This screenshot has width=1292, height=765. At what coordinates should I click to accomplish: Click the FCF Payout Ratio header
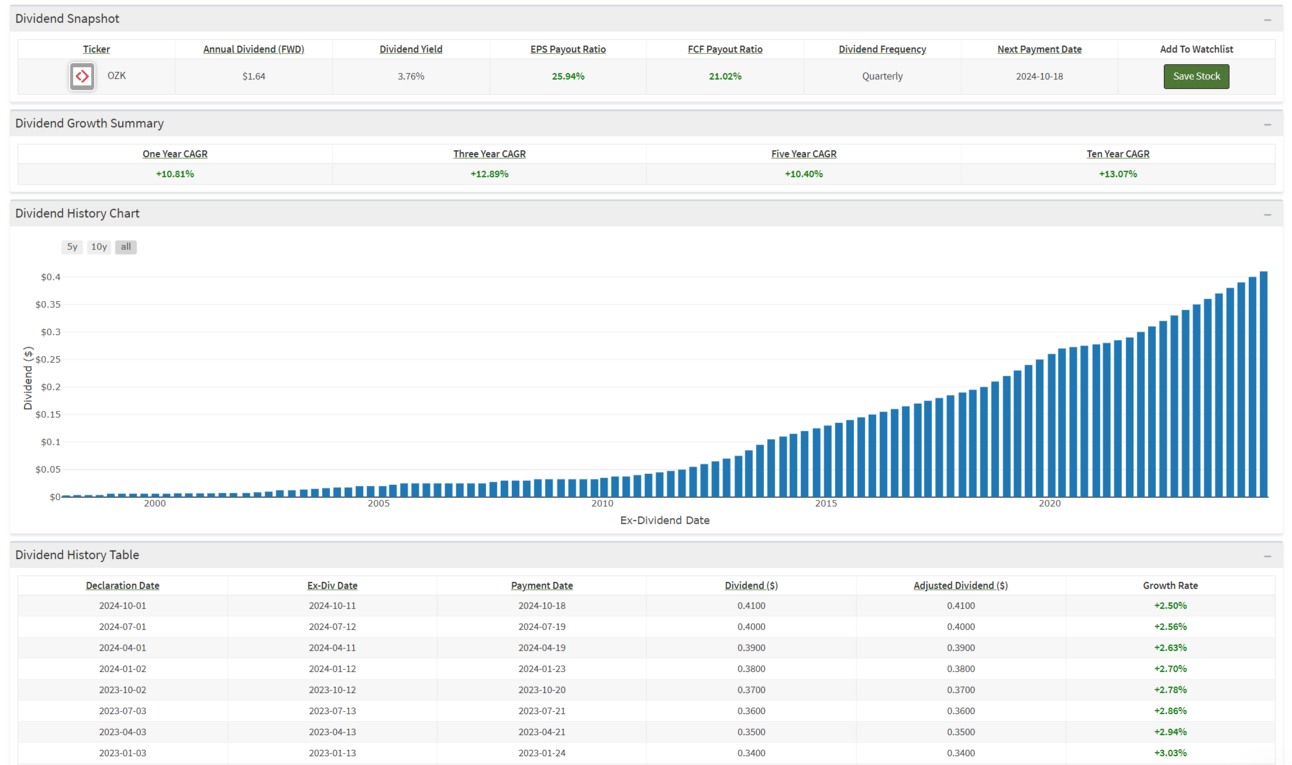pos(725,49)
